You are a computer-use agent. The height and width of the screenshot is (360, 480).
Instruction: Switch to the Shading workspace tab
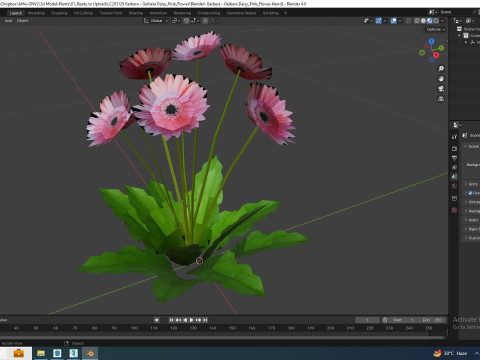(136, 13)
